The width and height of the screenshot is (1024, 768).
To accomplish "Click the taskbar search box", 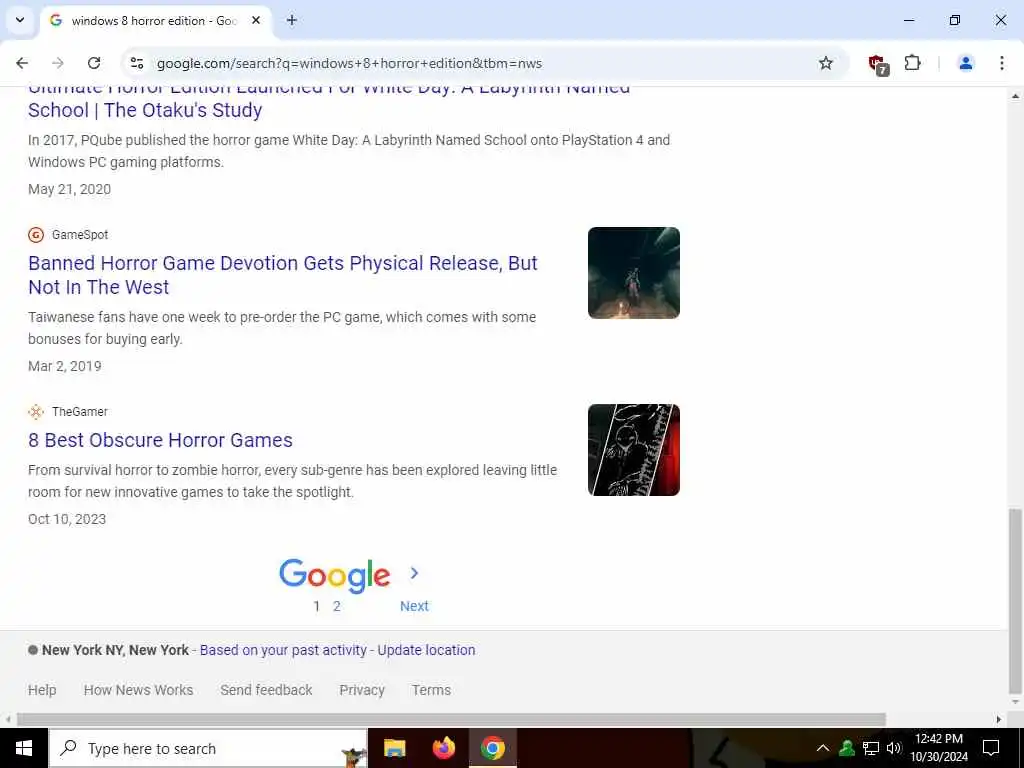I will pyautogui.click(x=208, y=748).
